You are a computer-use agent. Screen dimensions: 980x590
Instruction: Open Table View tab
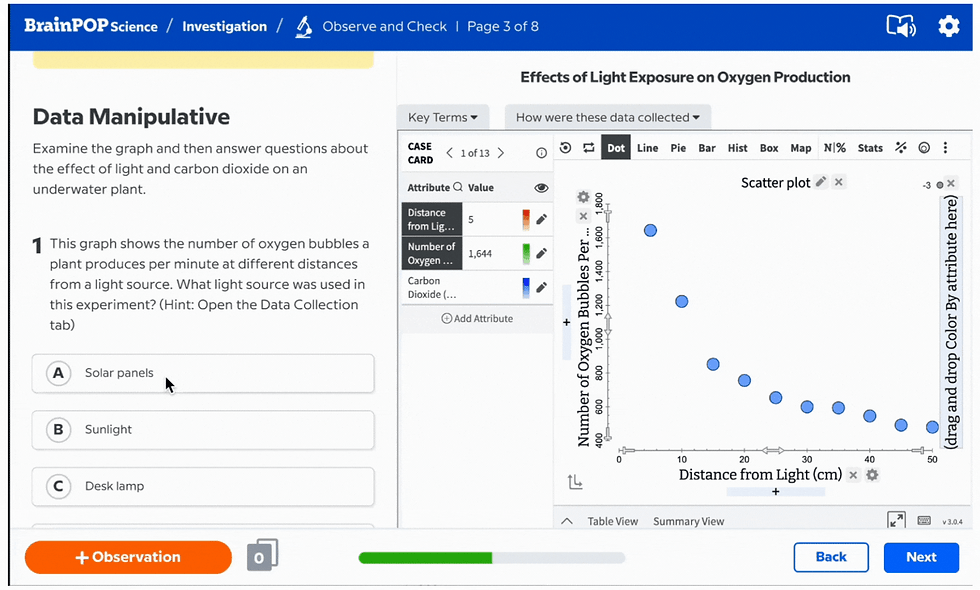click(x=612, y=521)
